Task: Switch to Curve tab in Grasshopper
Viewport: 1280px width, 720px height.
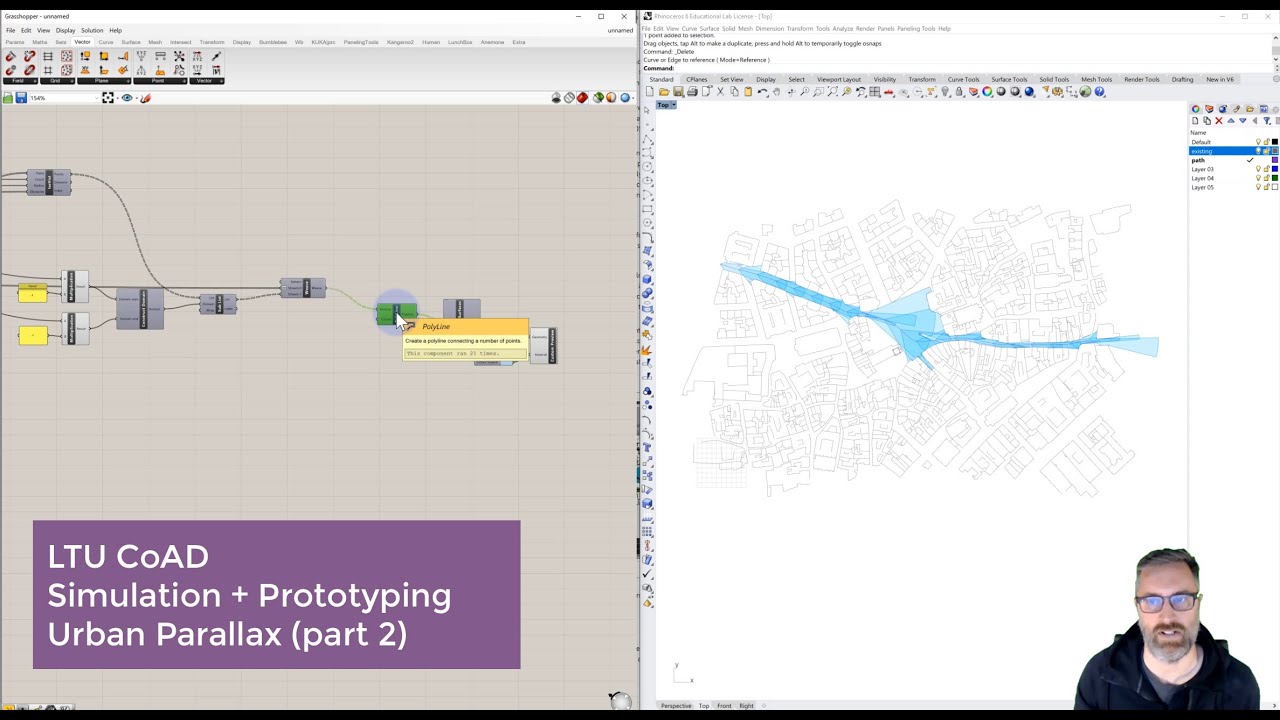Action: [x=105, y=42]
